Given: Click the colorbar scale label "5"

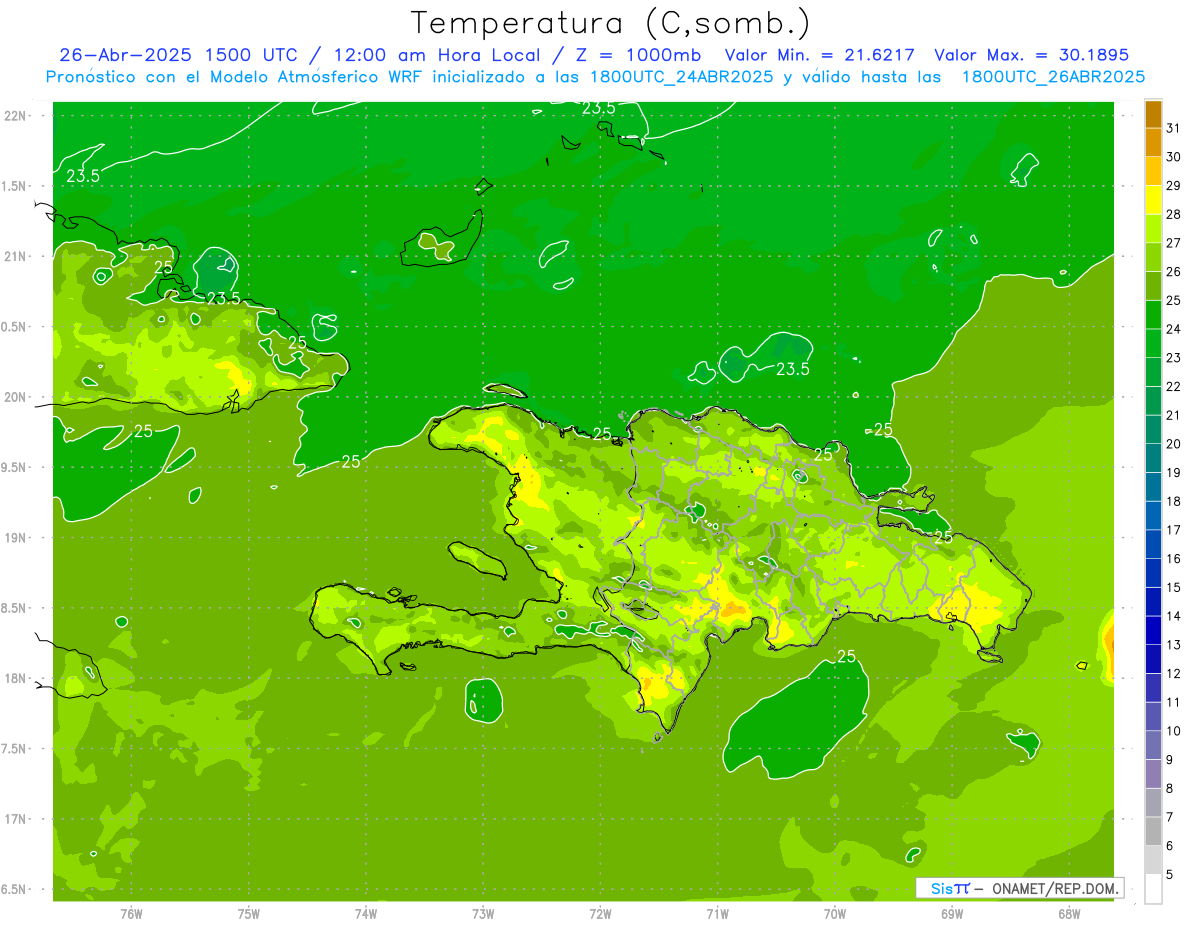Looking at the screenshot, I should [1170, 875].
